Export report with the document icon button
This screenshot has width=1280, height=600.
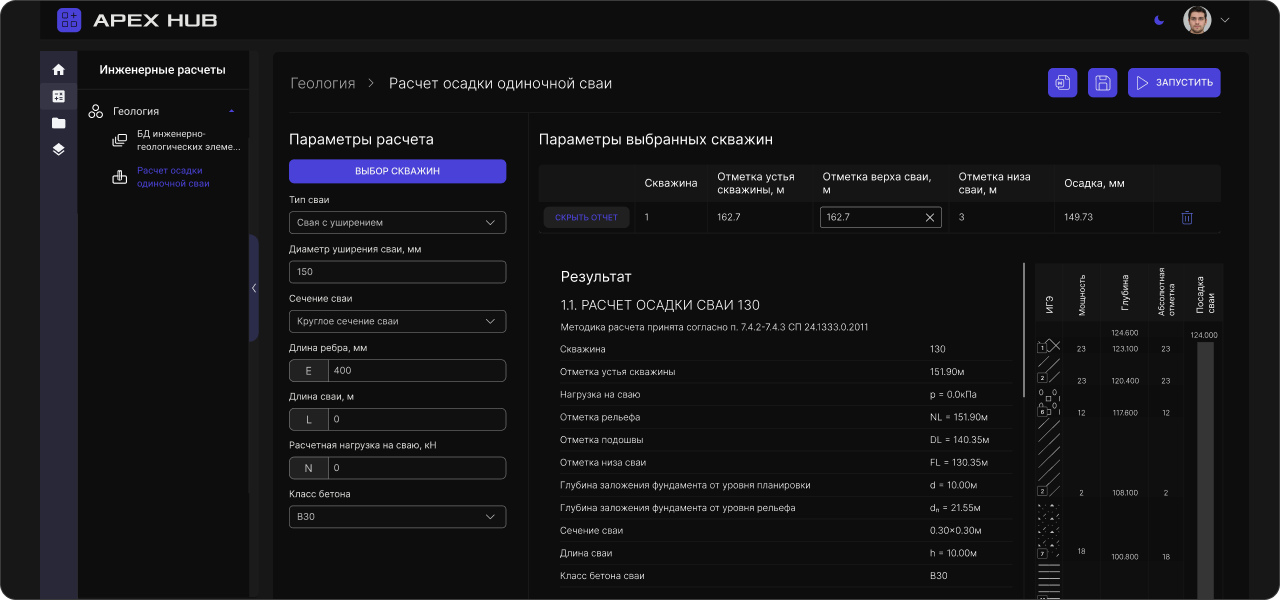(x=1062, y=83)
